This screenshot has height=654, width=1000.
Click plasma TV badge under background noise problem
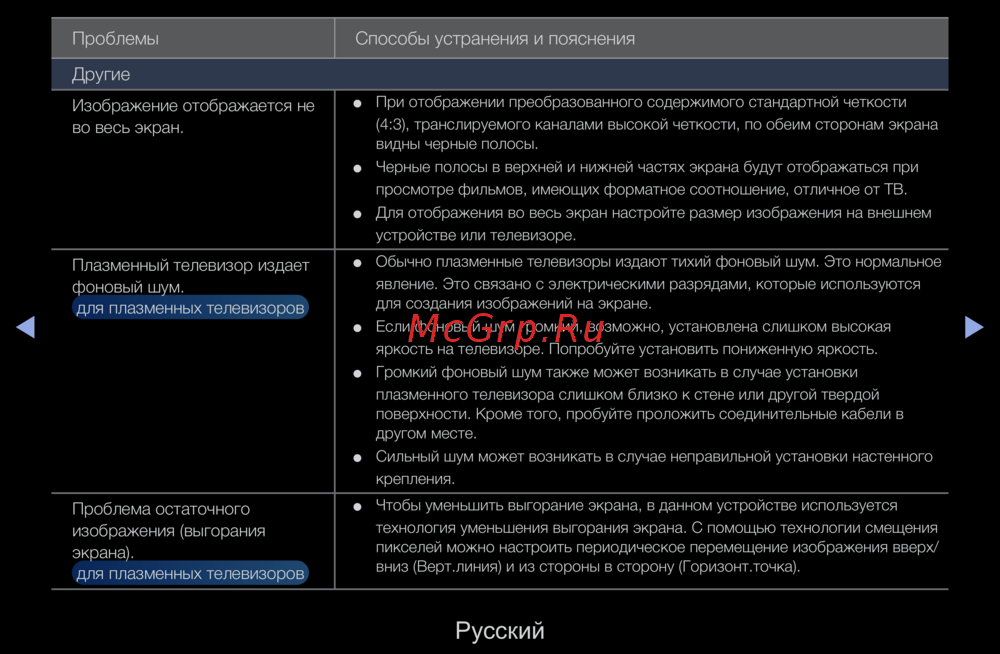point(190,309)
